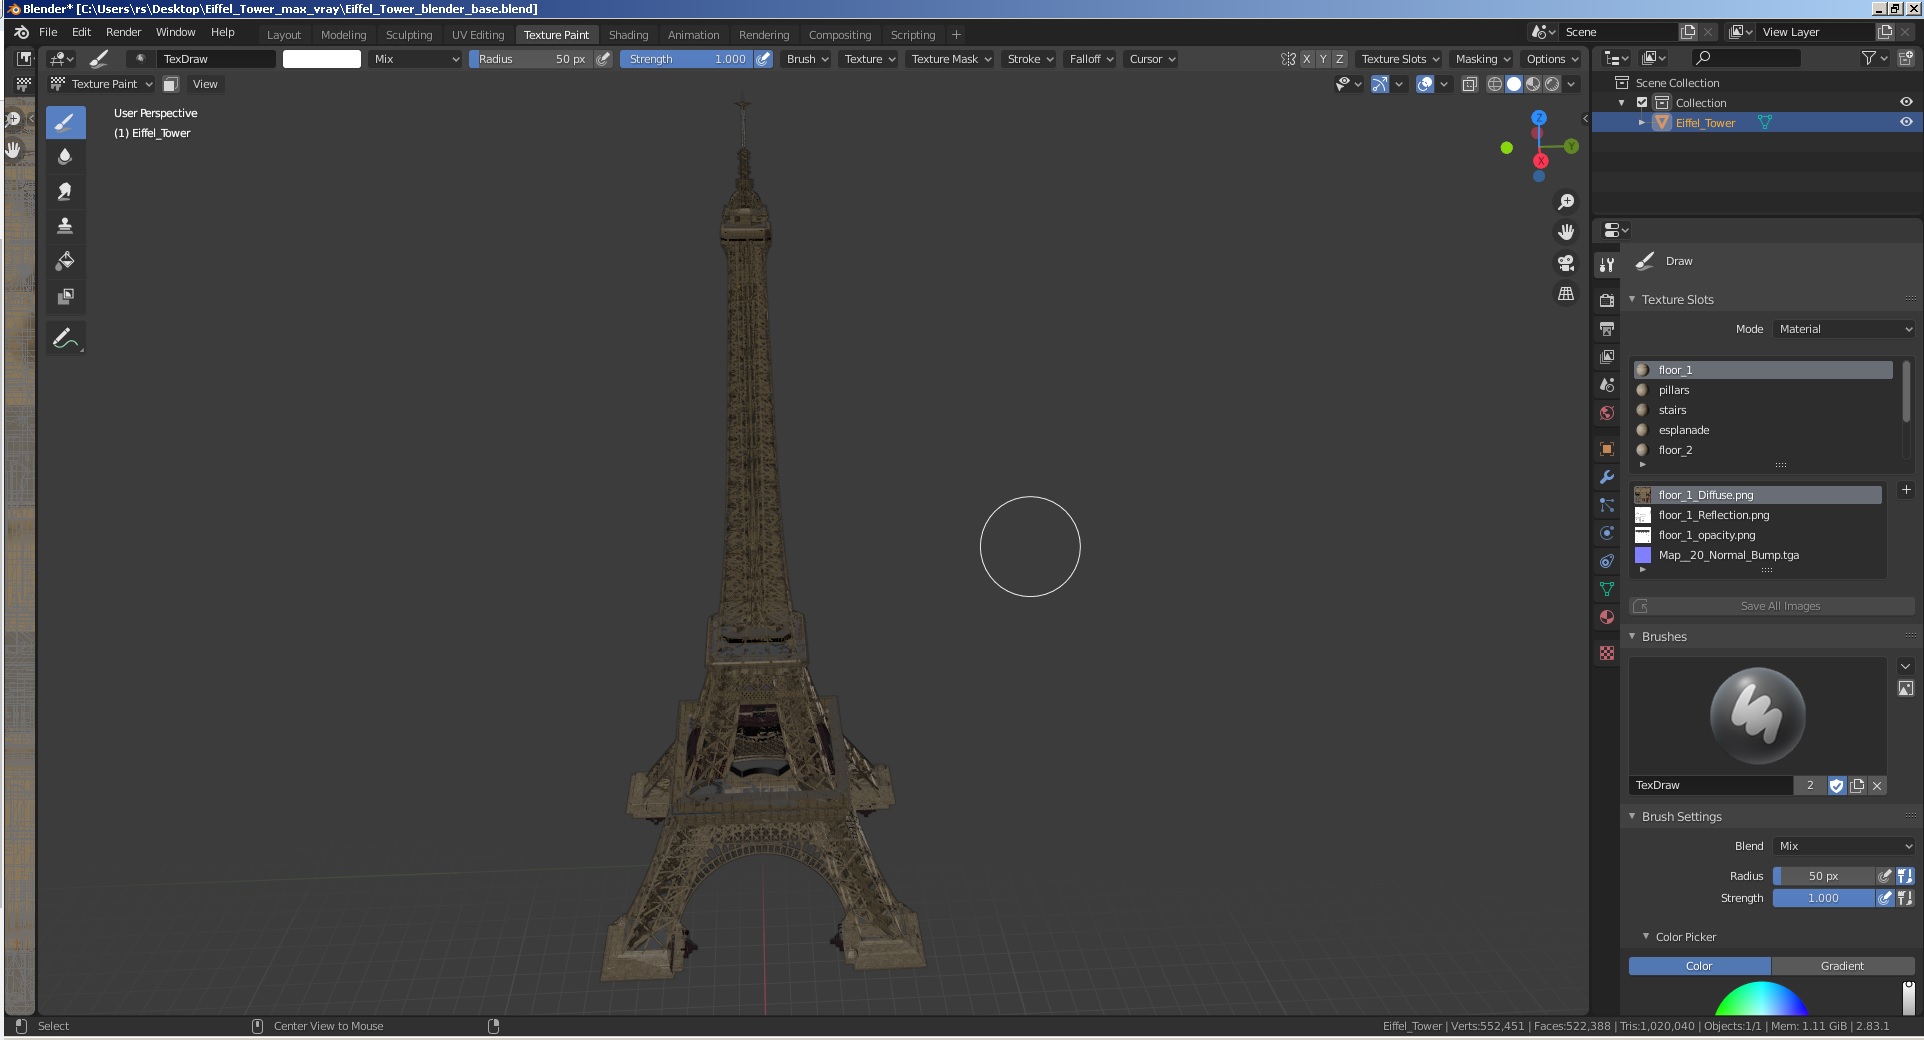The height and width of the screenshot is (1040, 1924).
Task: Toggle X-ray display mode
Action: tap(1470, 84)
